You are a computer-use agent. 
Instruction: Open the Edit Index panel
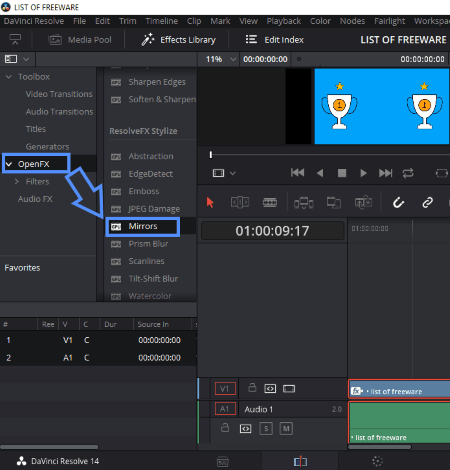point(275,40)
